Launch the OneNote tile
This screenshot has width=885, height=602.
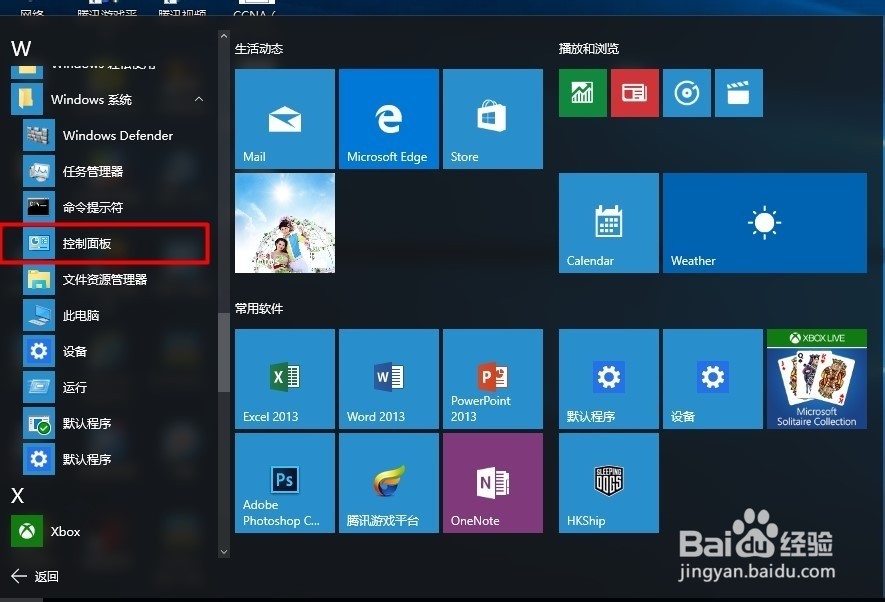(x=493, y=483)
